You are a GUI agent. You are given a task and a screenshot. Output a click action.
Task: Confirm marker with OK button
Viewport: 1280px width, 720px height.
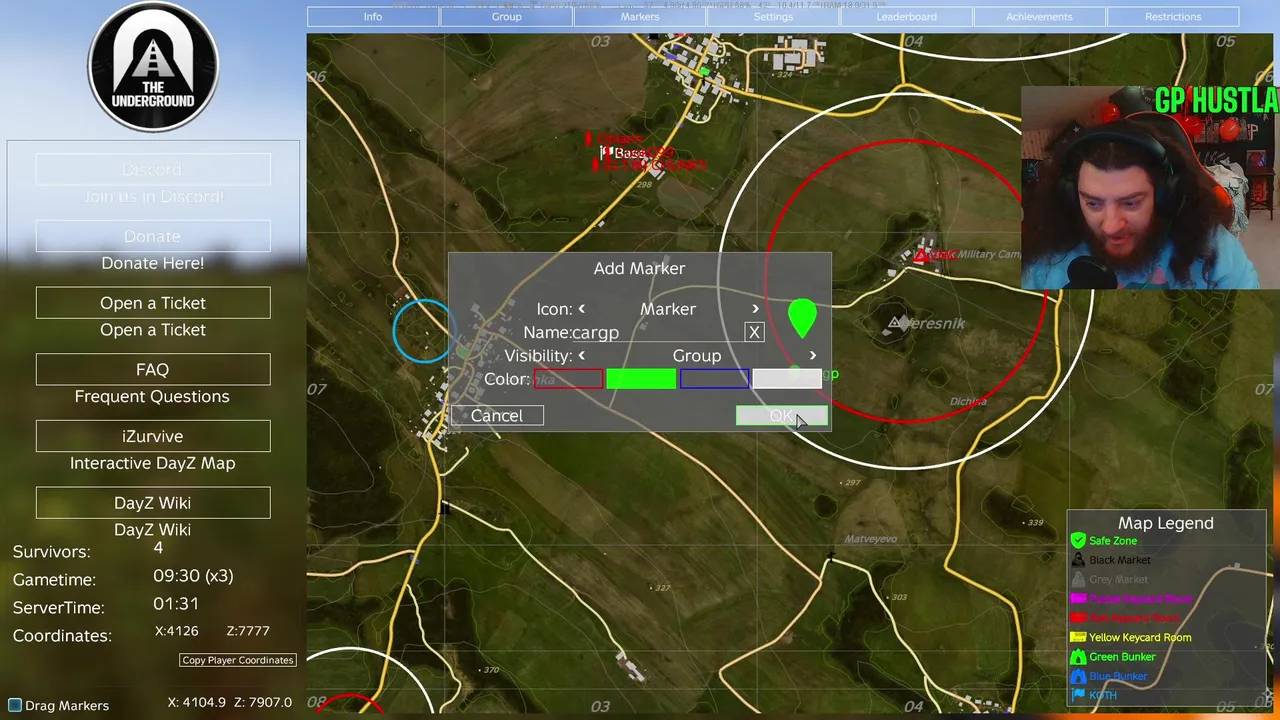782,416
